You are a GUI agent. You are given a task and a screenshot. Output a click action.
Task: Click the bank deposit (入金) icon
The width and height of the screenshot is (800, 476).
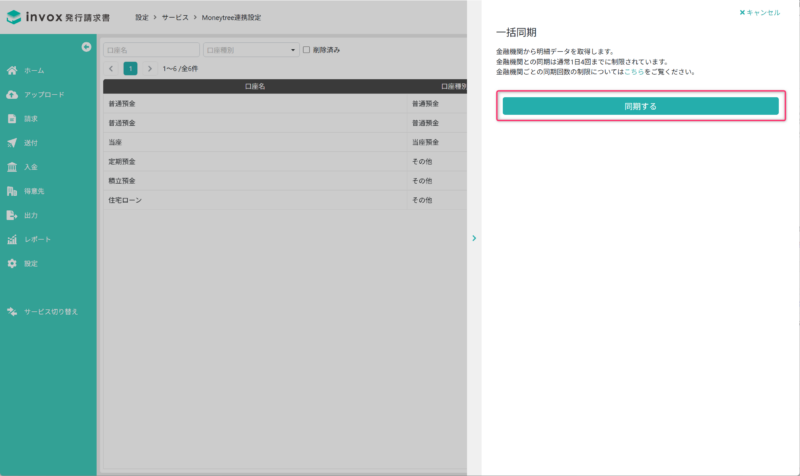(x=12, y=167)
